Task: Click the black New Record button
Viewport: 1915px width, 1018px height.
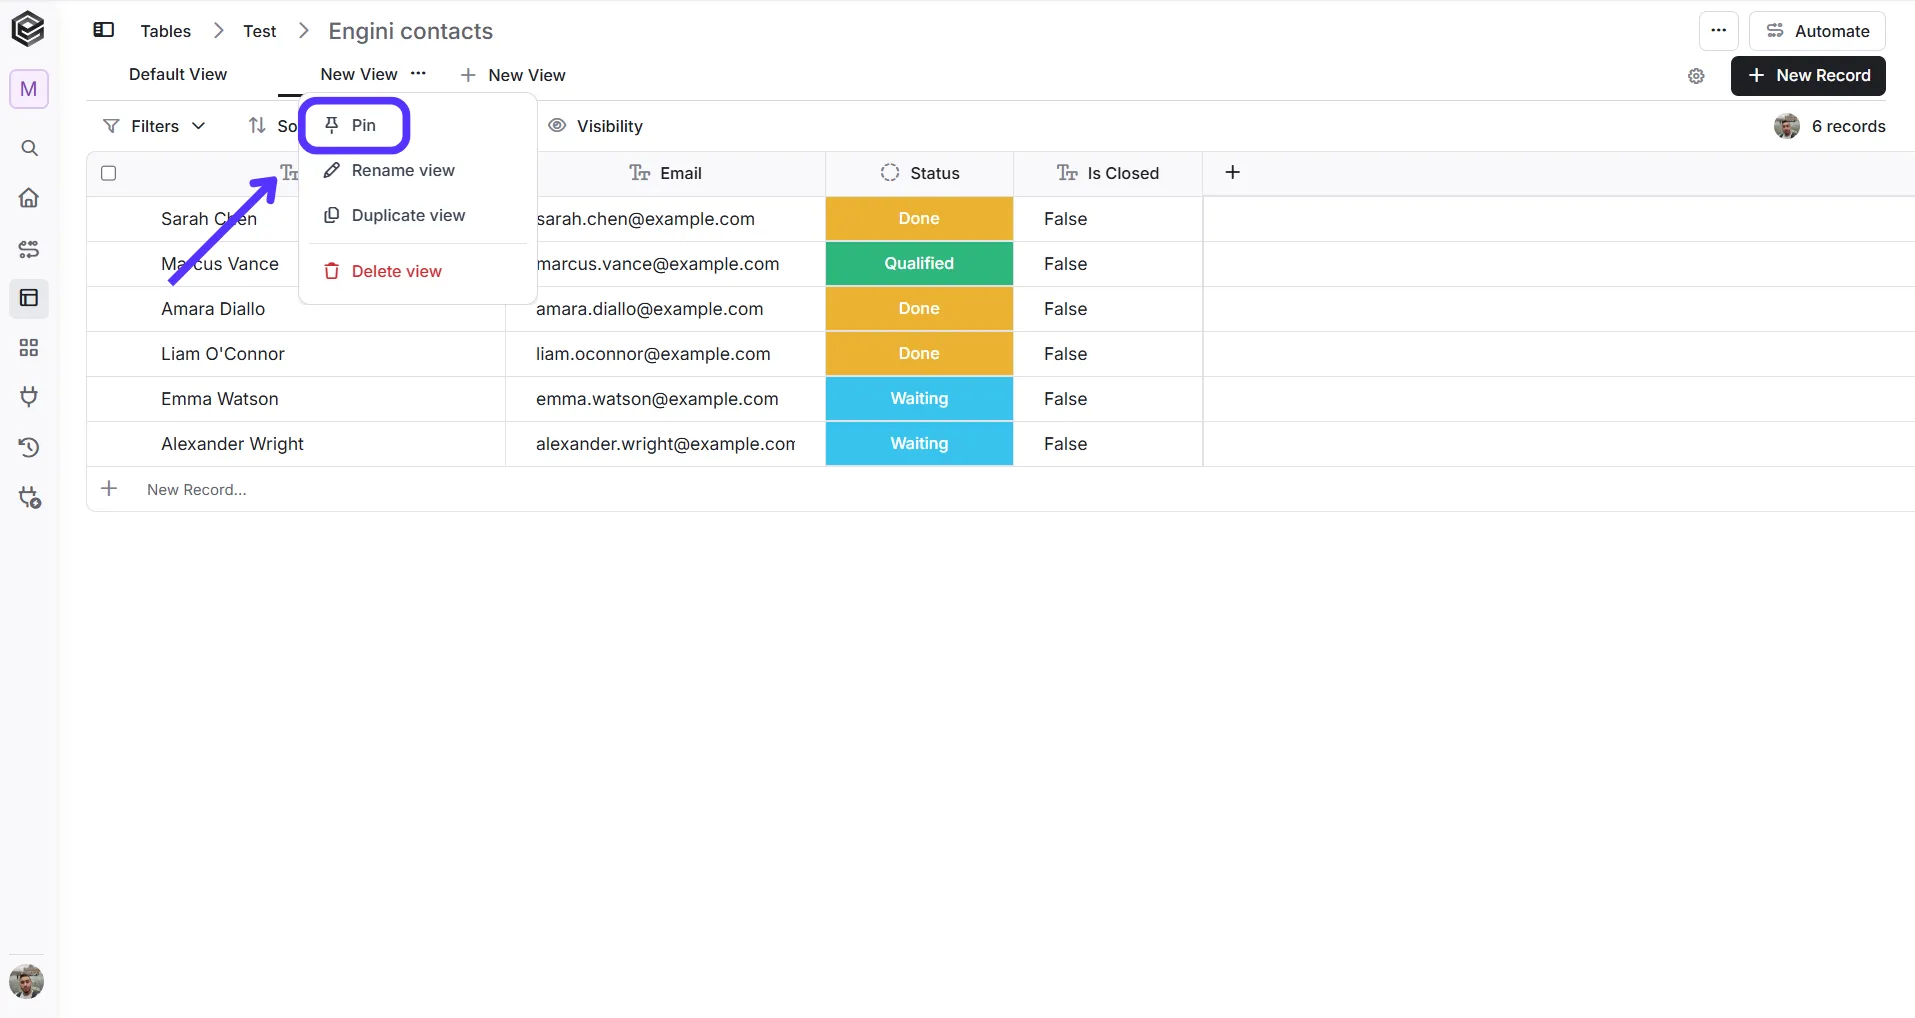Action: [1808, 76]
